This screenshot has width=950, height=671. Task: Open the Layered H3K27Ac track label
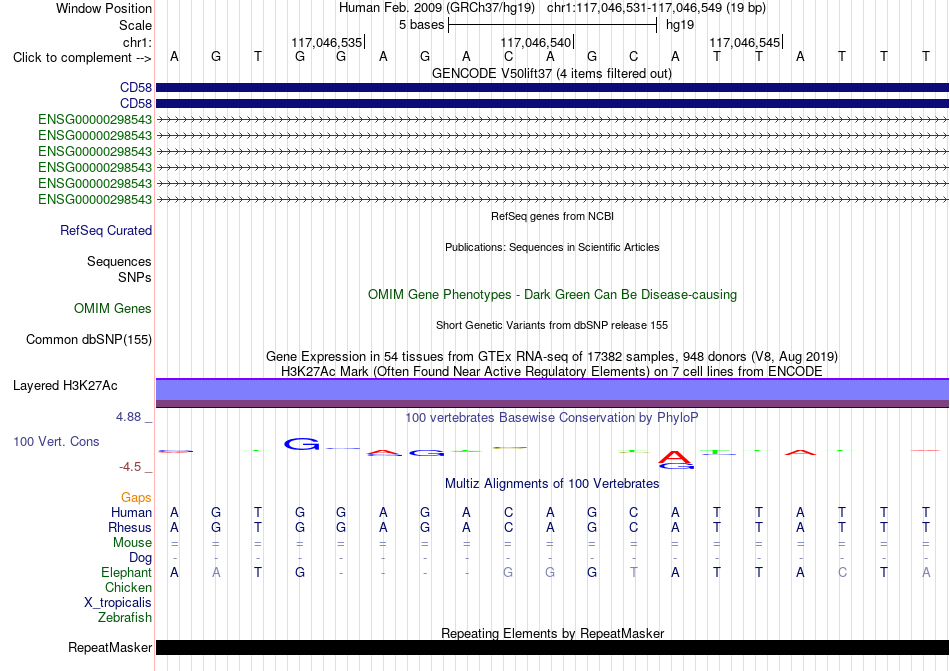pos(65,386)
